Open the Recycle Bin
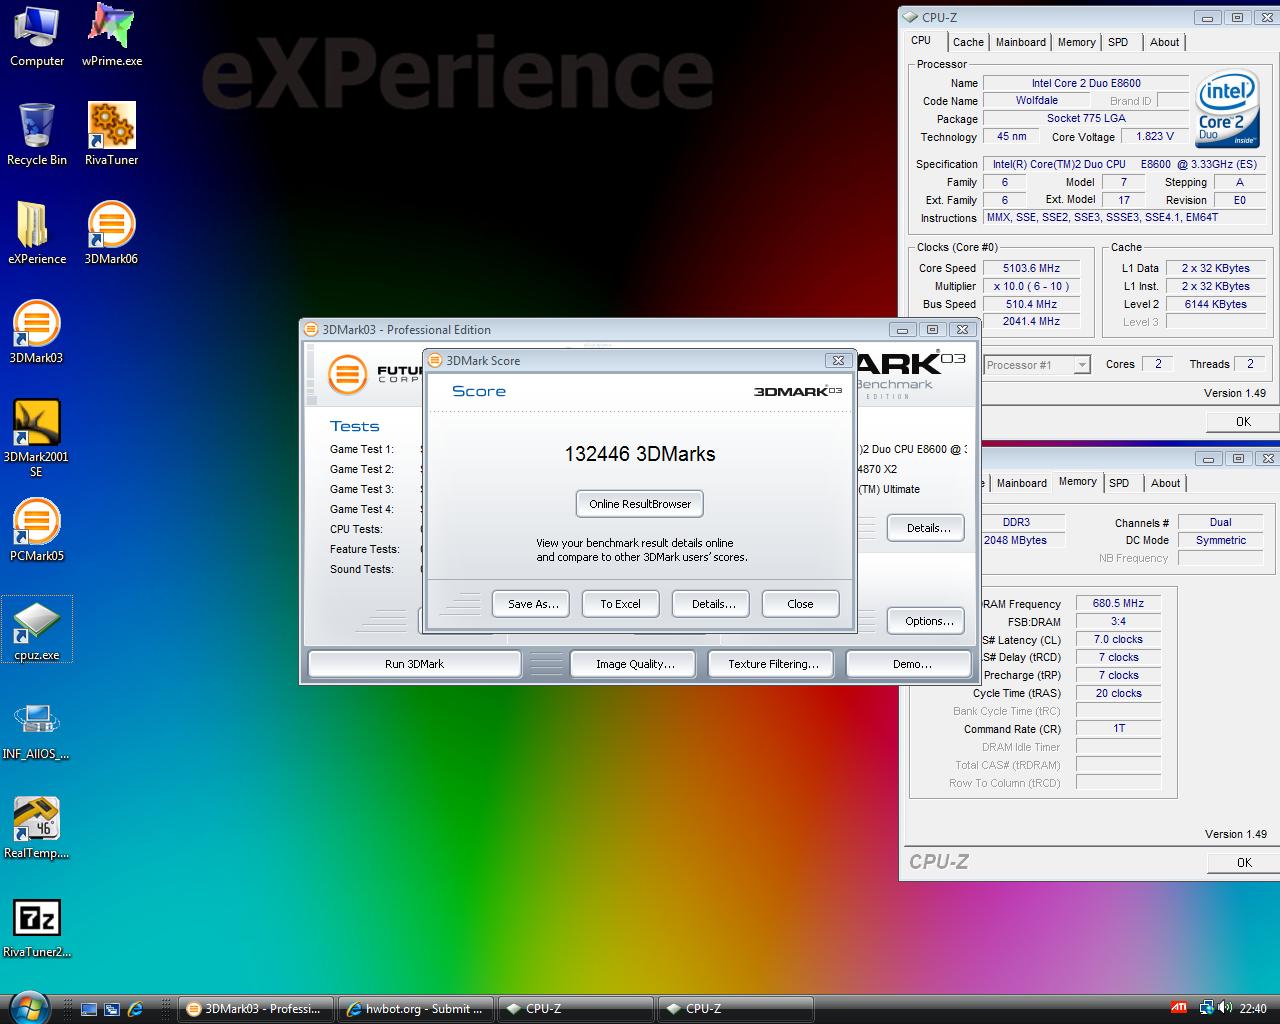 (x=37, y=134)
